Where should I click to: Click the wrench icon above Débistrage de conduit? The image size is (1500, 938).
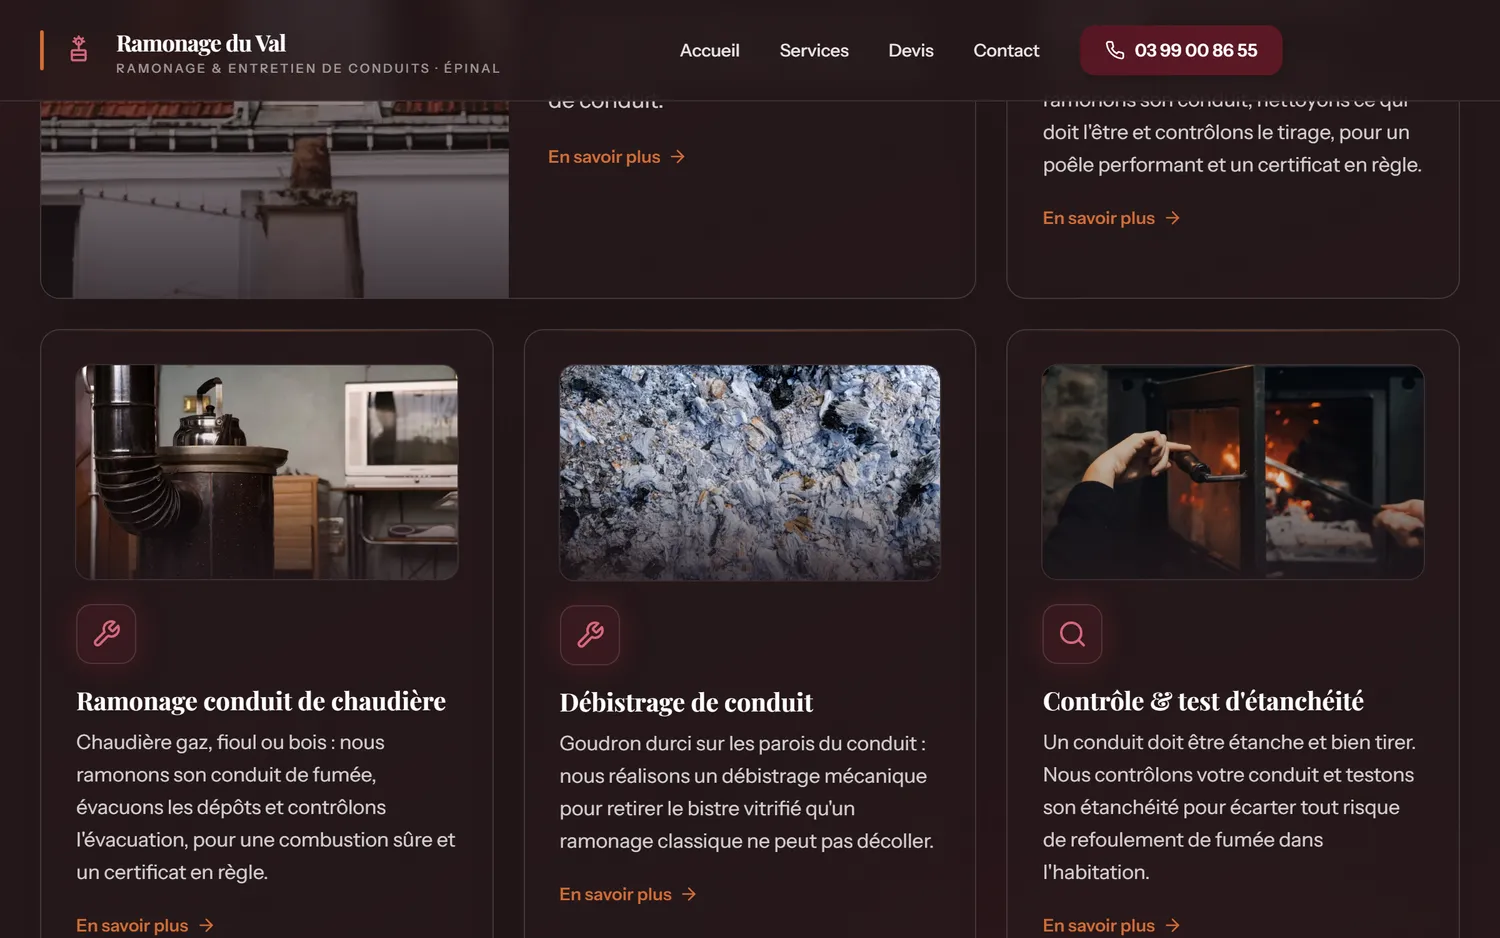pos(590,635)
